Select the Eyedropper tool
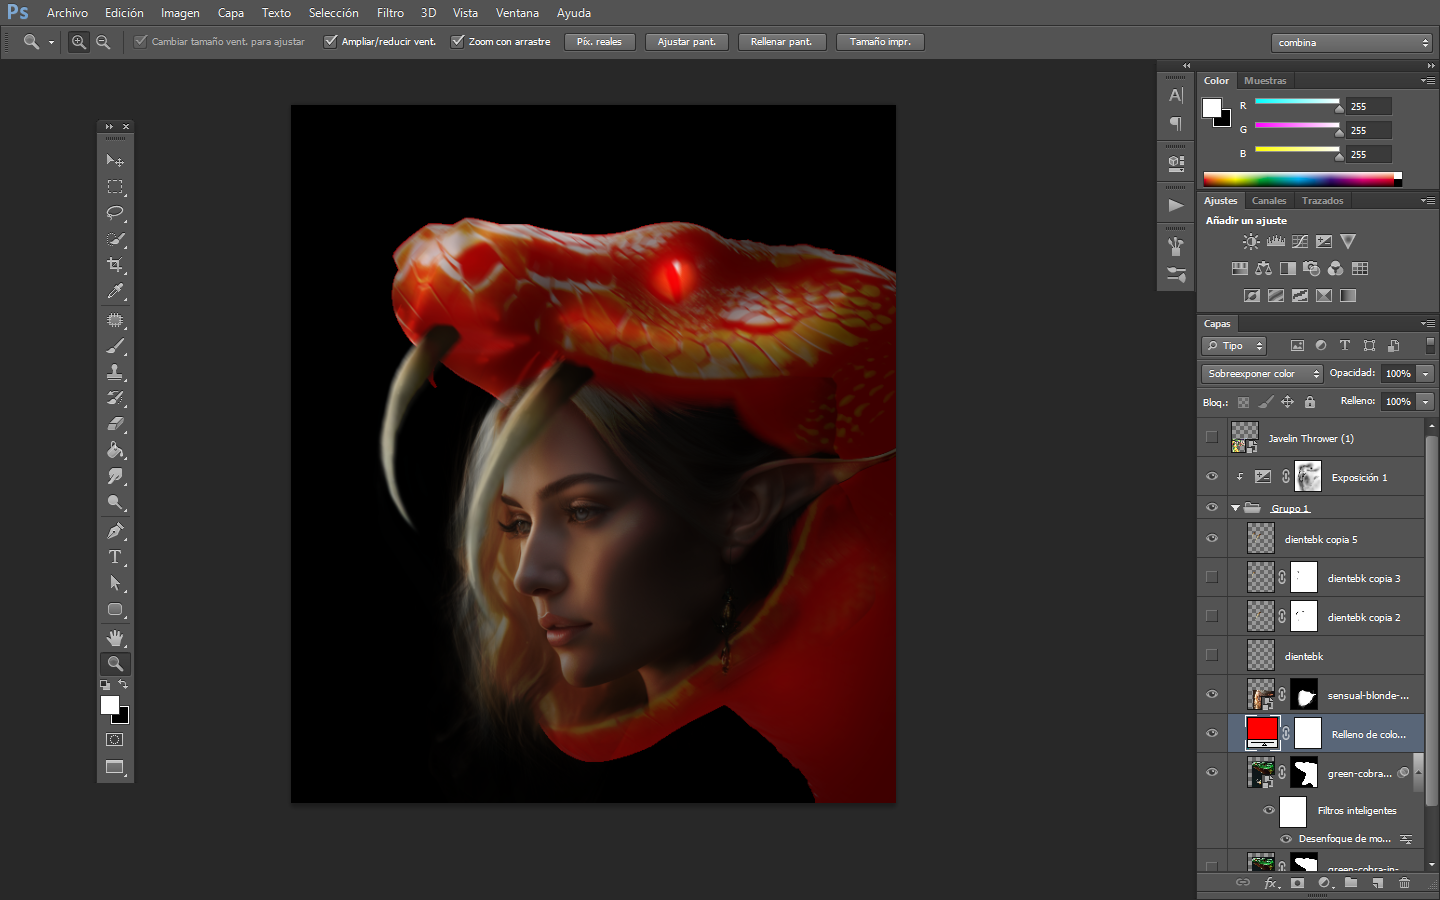 (115, 292)
